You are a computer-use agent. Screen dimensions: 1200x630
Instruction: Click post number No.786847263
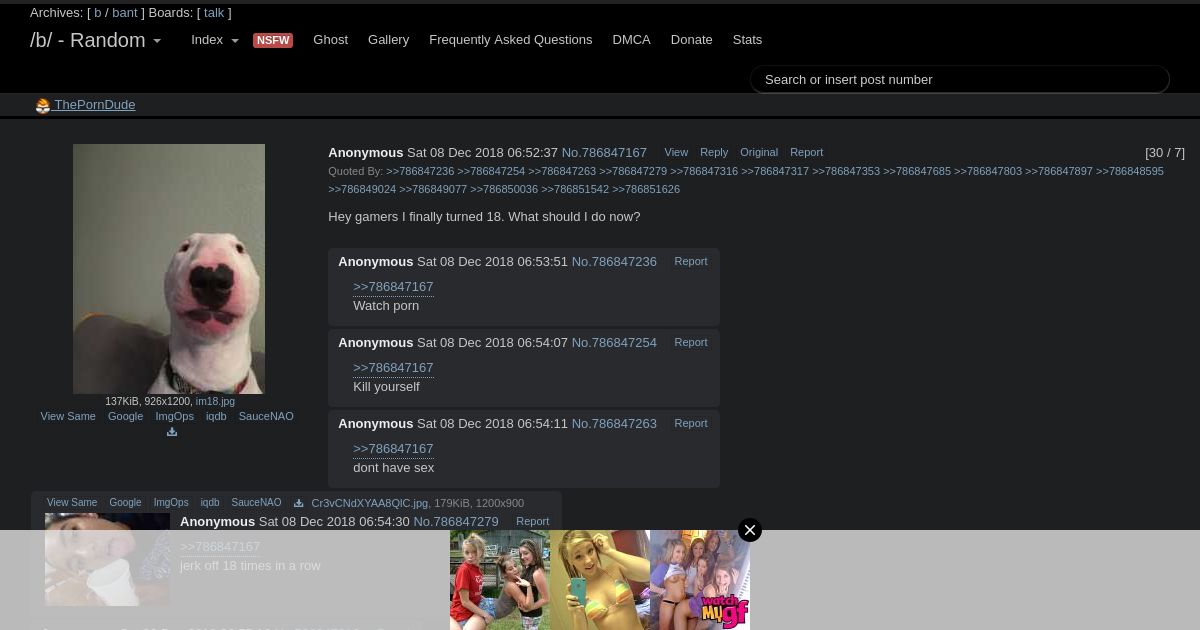614,424
